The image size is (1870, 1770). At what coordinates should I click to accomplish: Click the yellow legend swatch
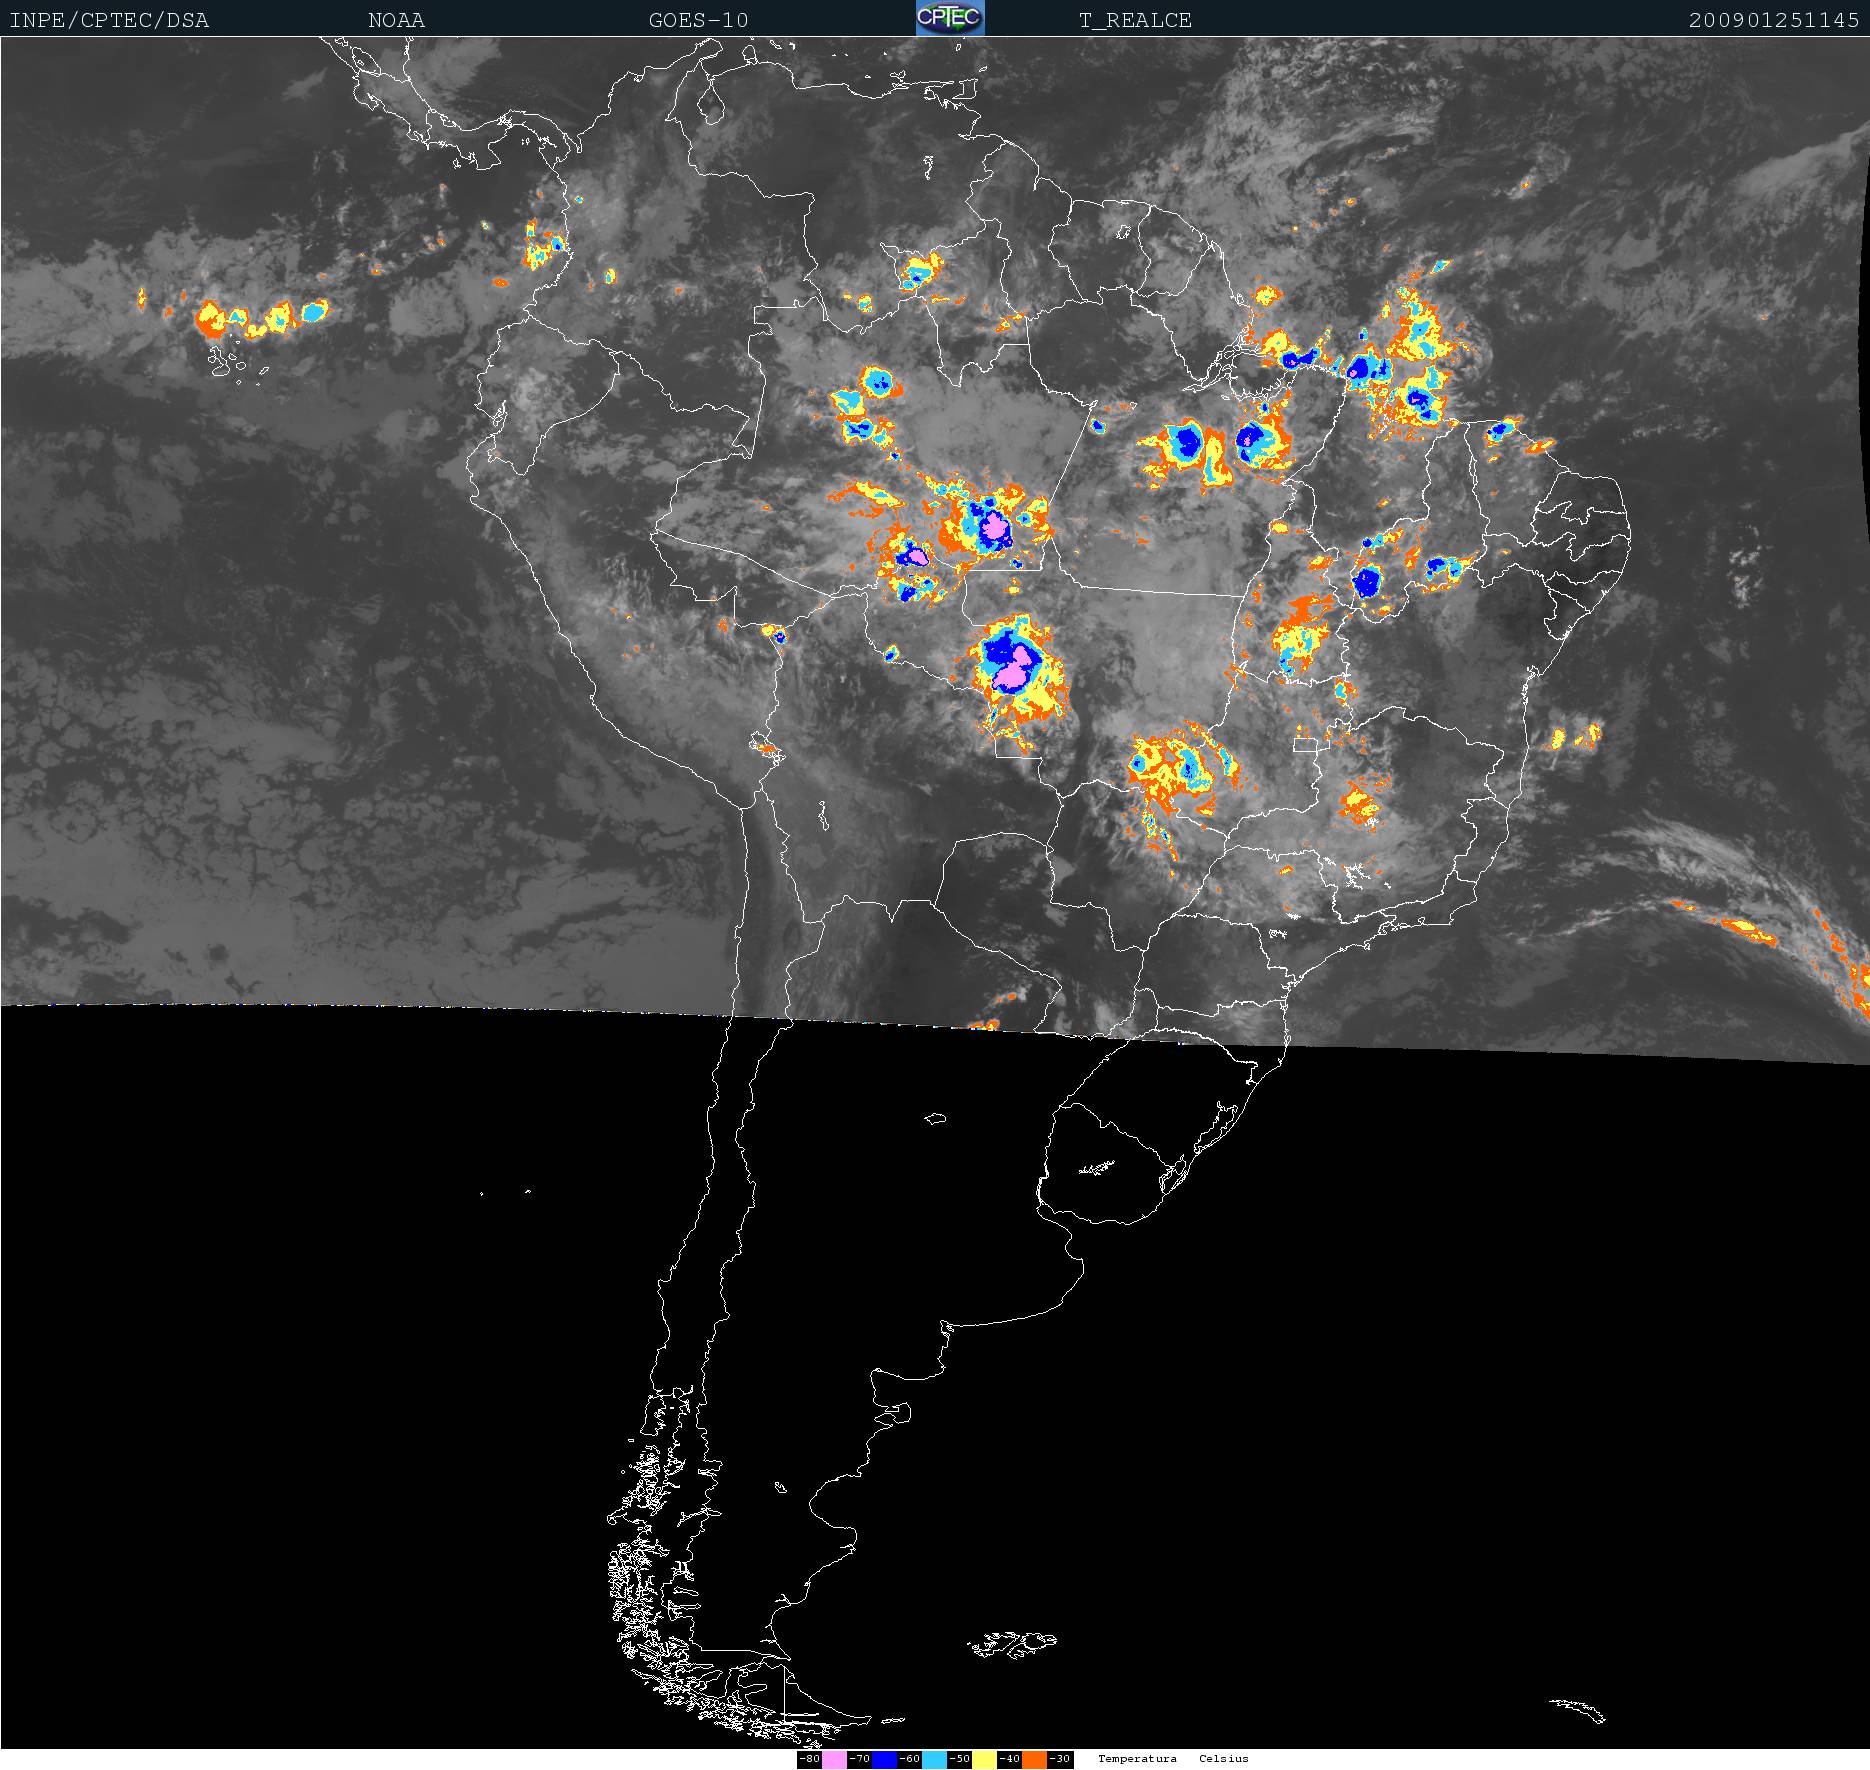tap(984, 1760)
